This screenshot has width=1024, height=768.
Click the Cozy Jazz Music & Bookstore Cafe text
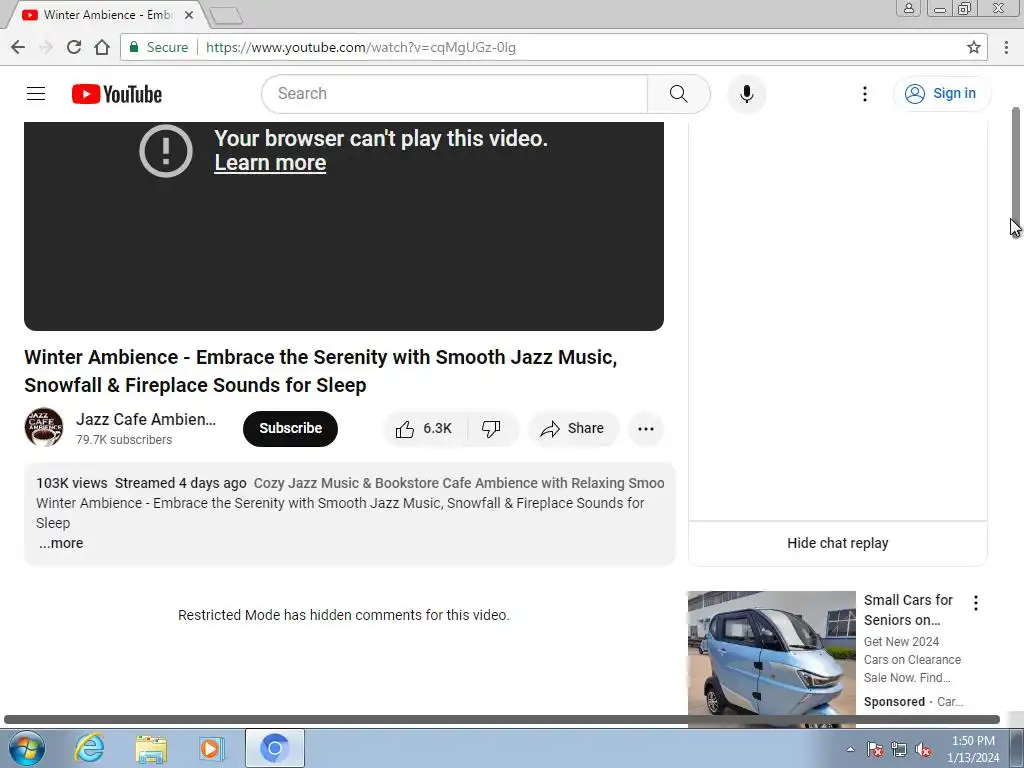[x=458, y=483]
